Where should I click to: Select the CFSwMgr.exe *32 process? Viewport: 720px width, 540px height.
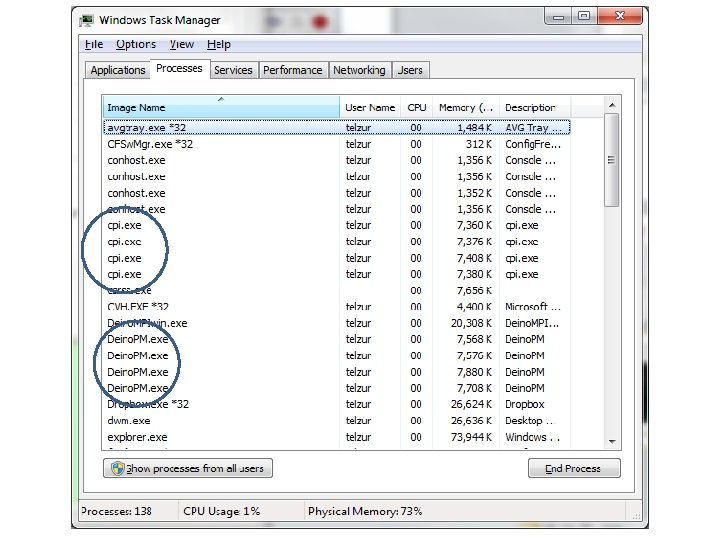tap(337, 144)
